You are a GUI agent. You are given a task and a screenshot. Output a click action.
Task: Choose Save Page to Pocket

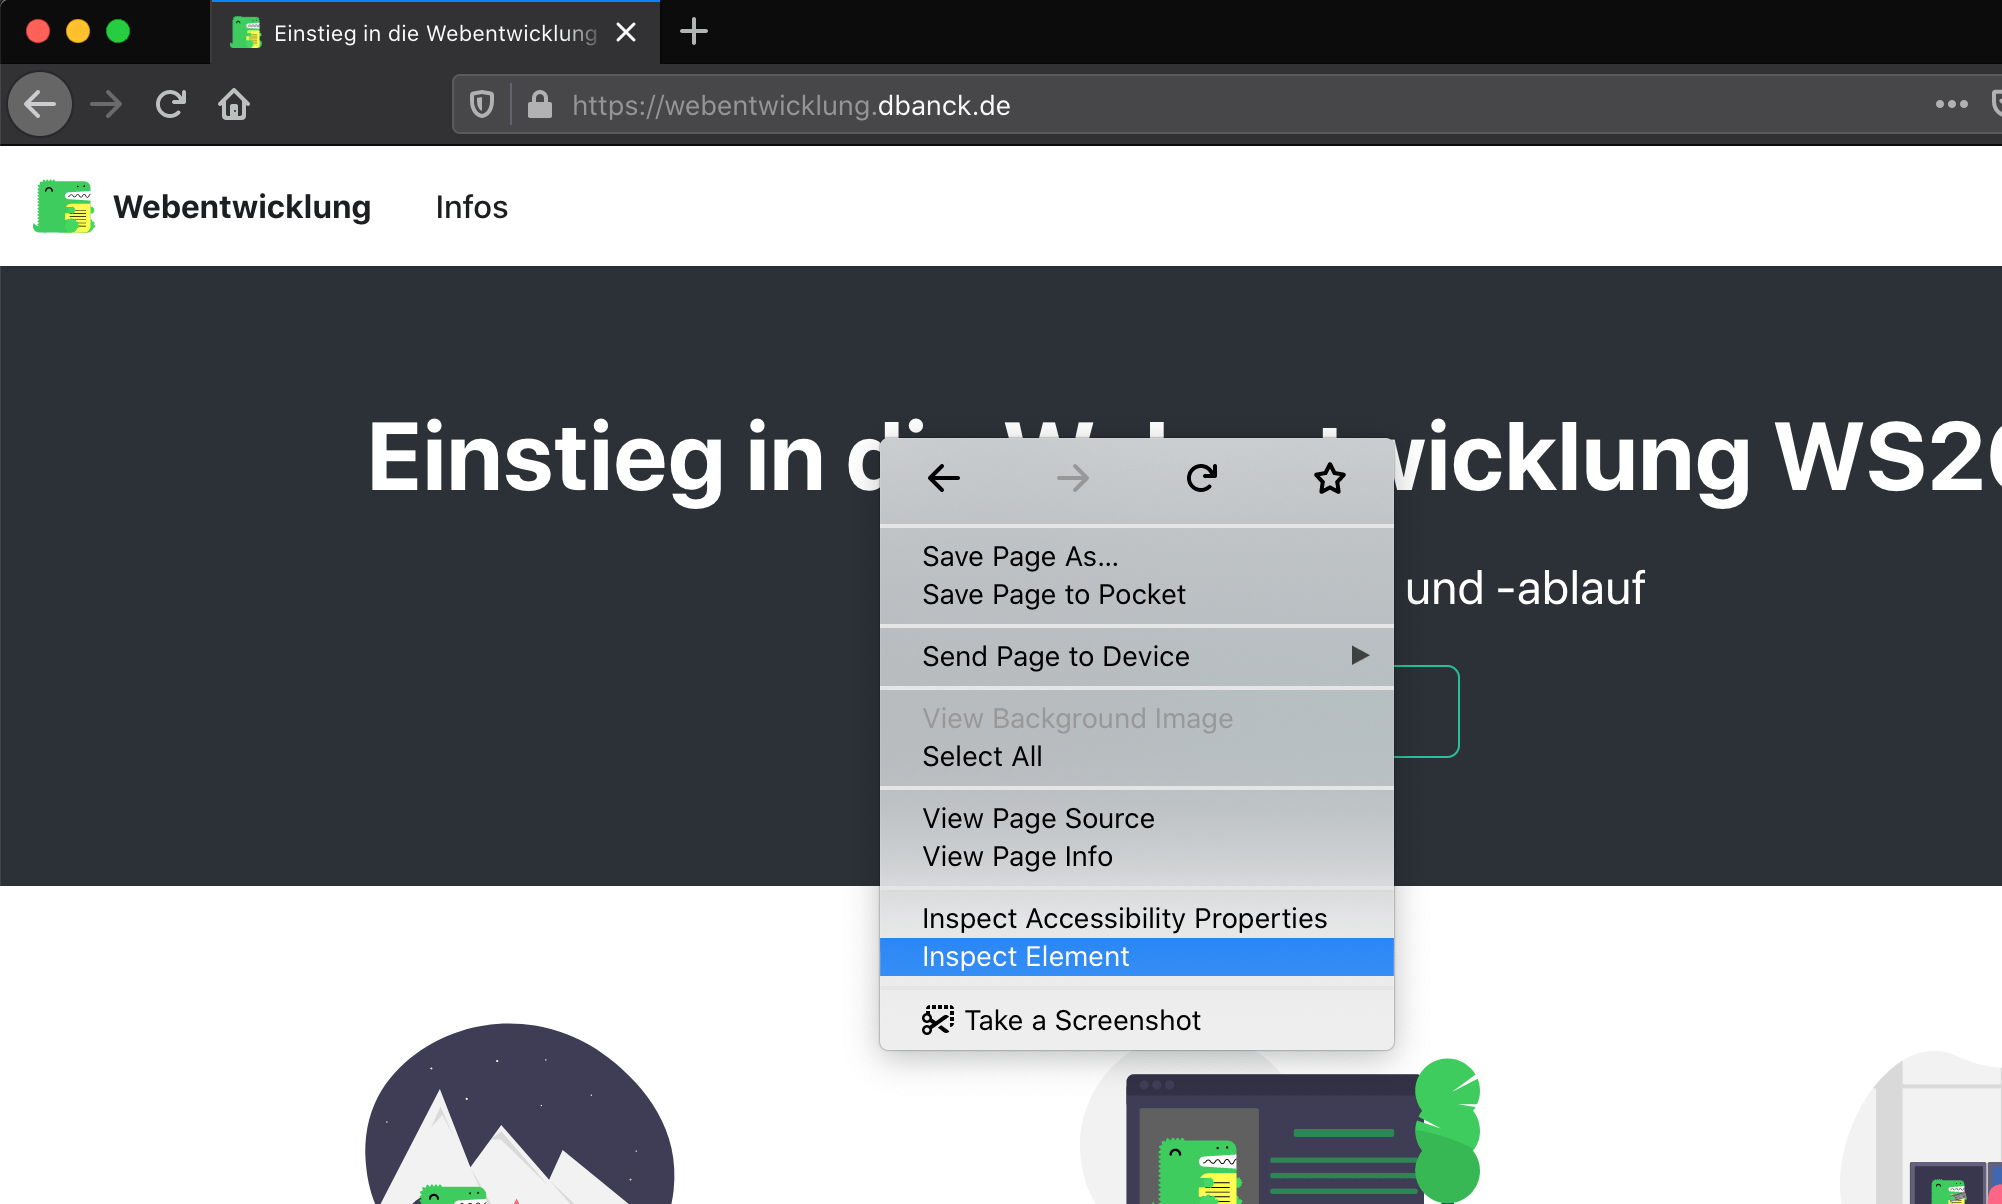(x=1053, y=595)
